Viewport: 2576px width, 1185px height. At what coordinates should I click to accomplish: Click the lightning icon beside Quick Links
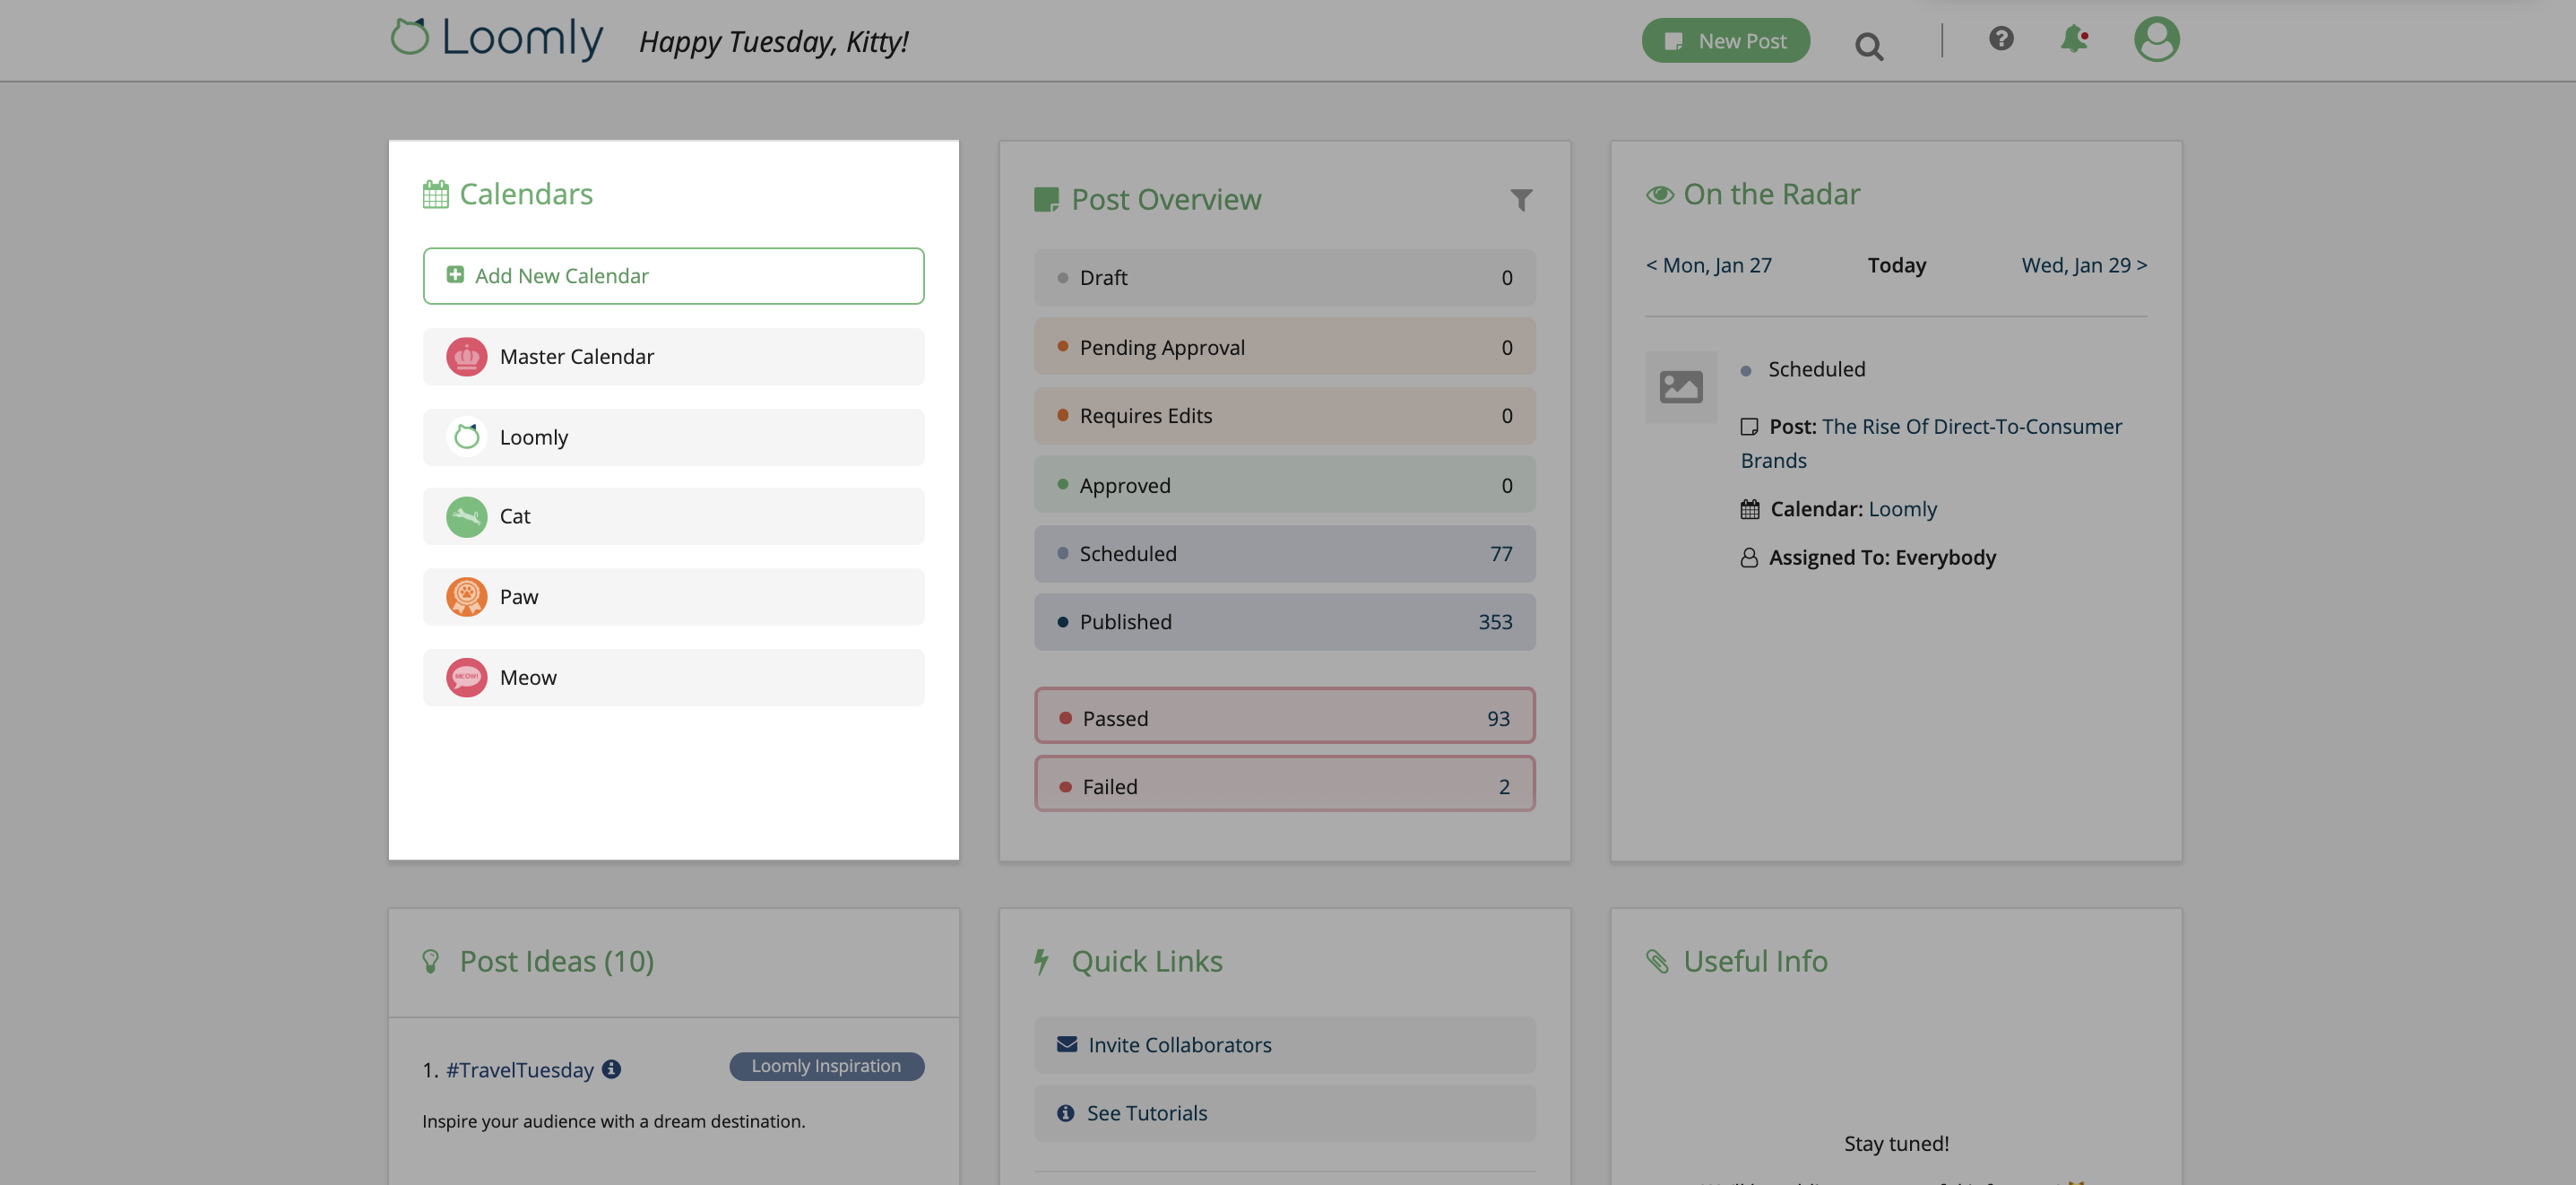tap(1041, 962)
